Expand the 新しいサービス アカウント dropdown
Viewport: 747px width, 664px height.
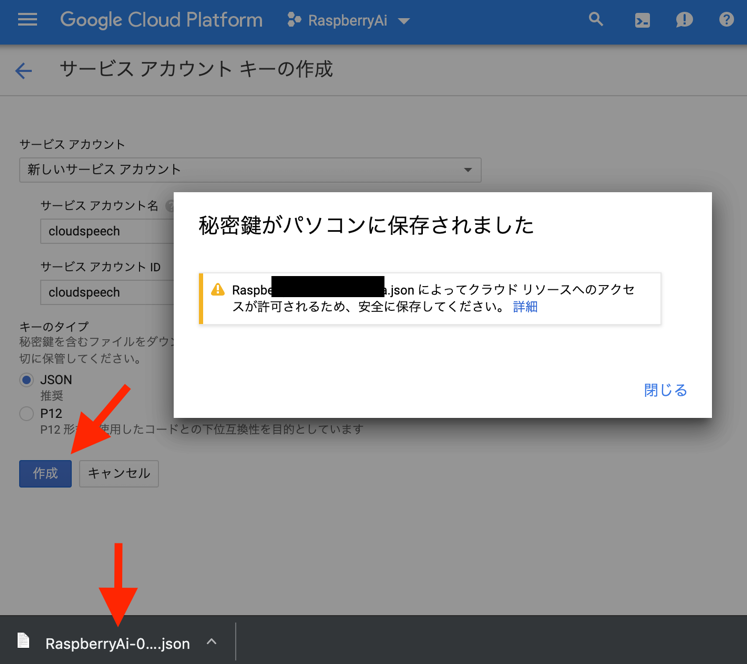click(x=250, y=170)
